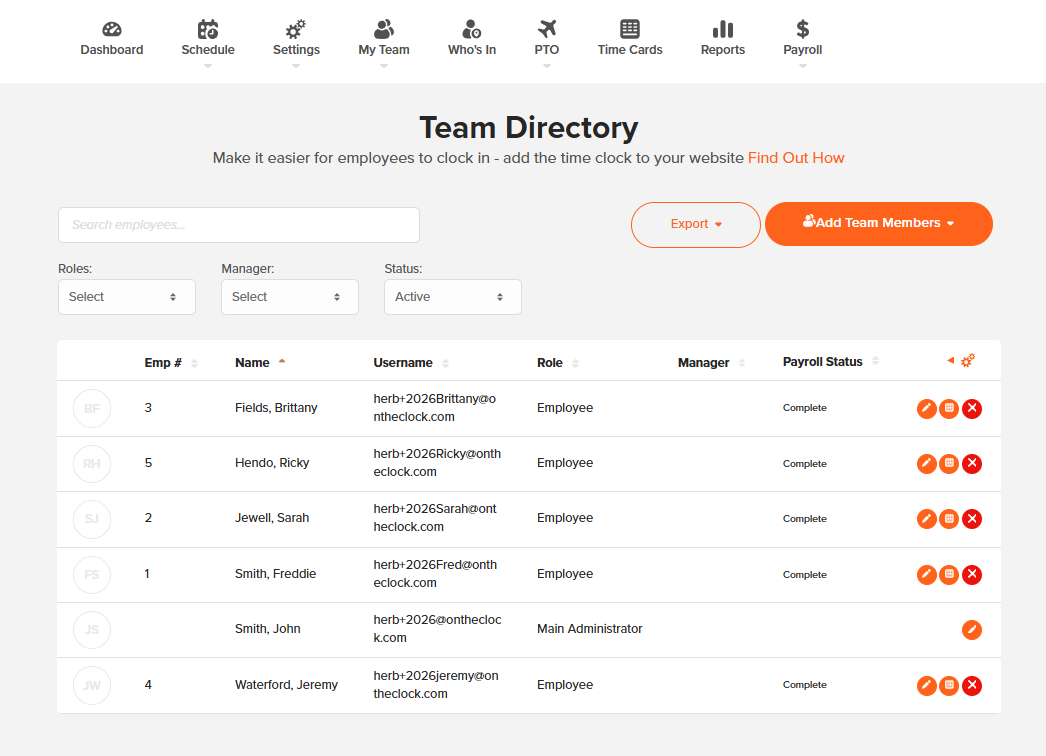Viewport: 1046px width, 756px height.
Task: Open the Export dropdown button
Action: coord(696,225)
